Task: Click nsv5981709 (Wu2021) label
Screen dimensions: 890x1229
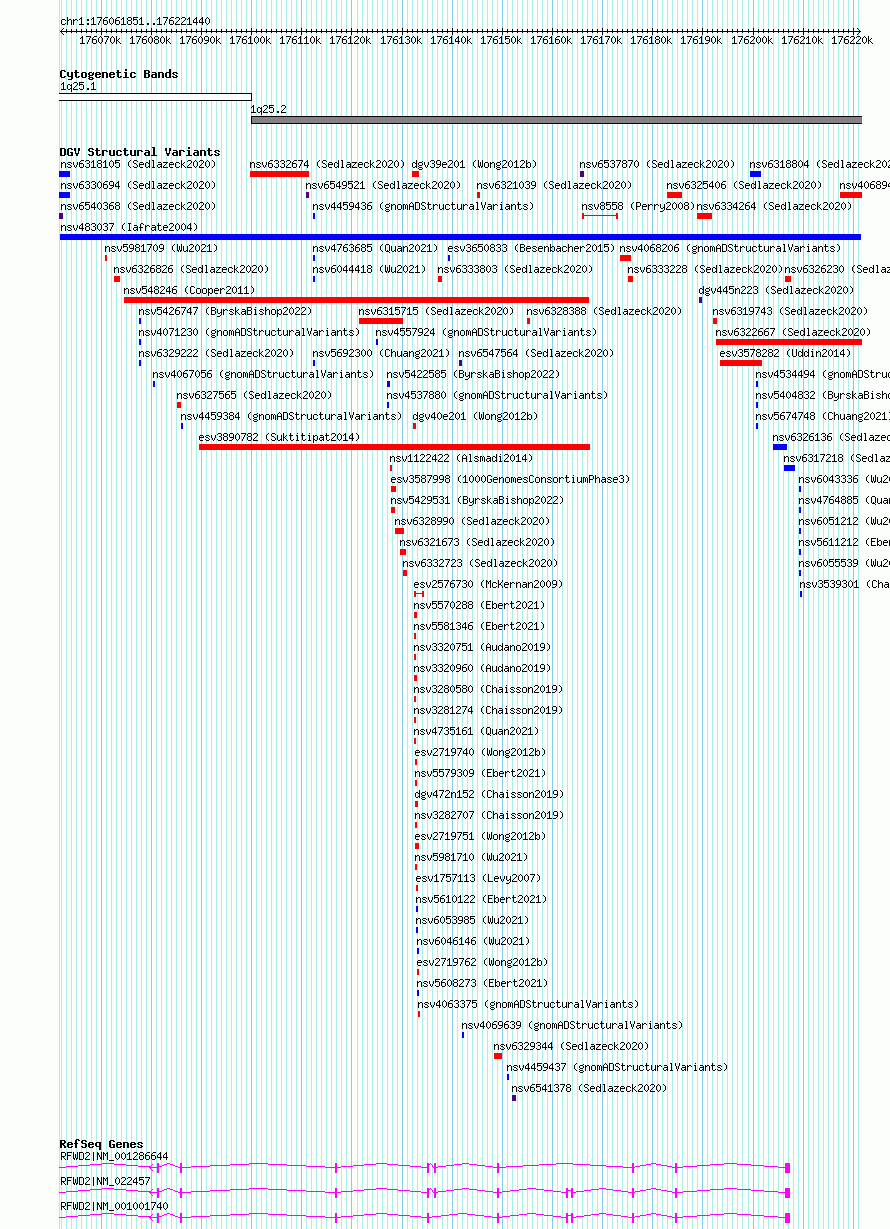Action: coord(161,248)
